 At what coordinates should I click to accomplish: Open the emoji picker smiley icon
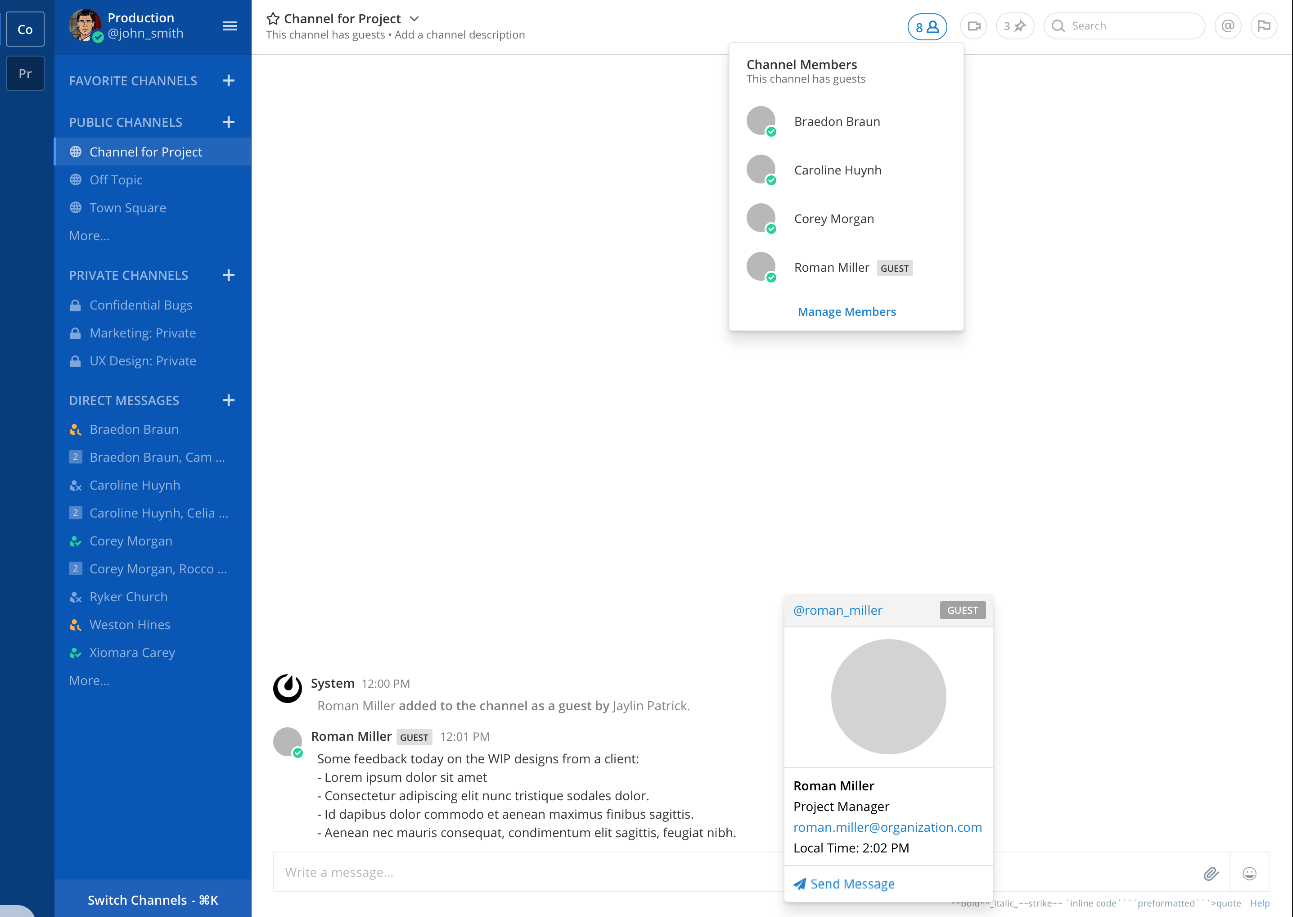click(1249, 873)
